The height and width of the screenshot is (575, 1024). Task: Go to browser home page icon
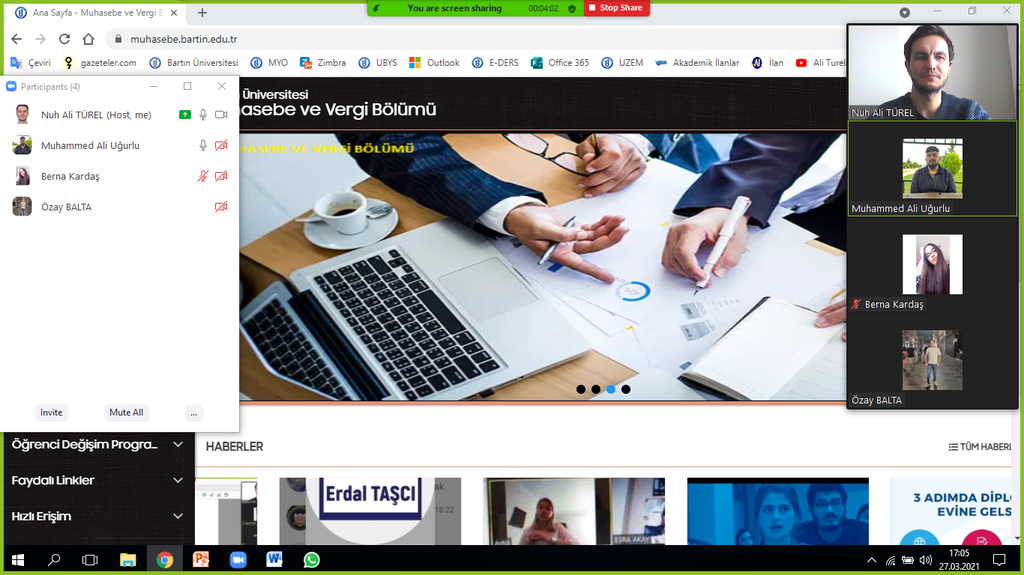pyautogui.click(x=88, y=39)
